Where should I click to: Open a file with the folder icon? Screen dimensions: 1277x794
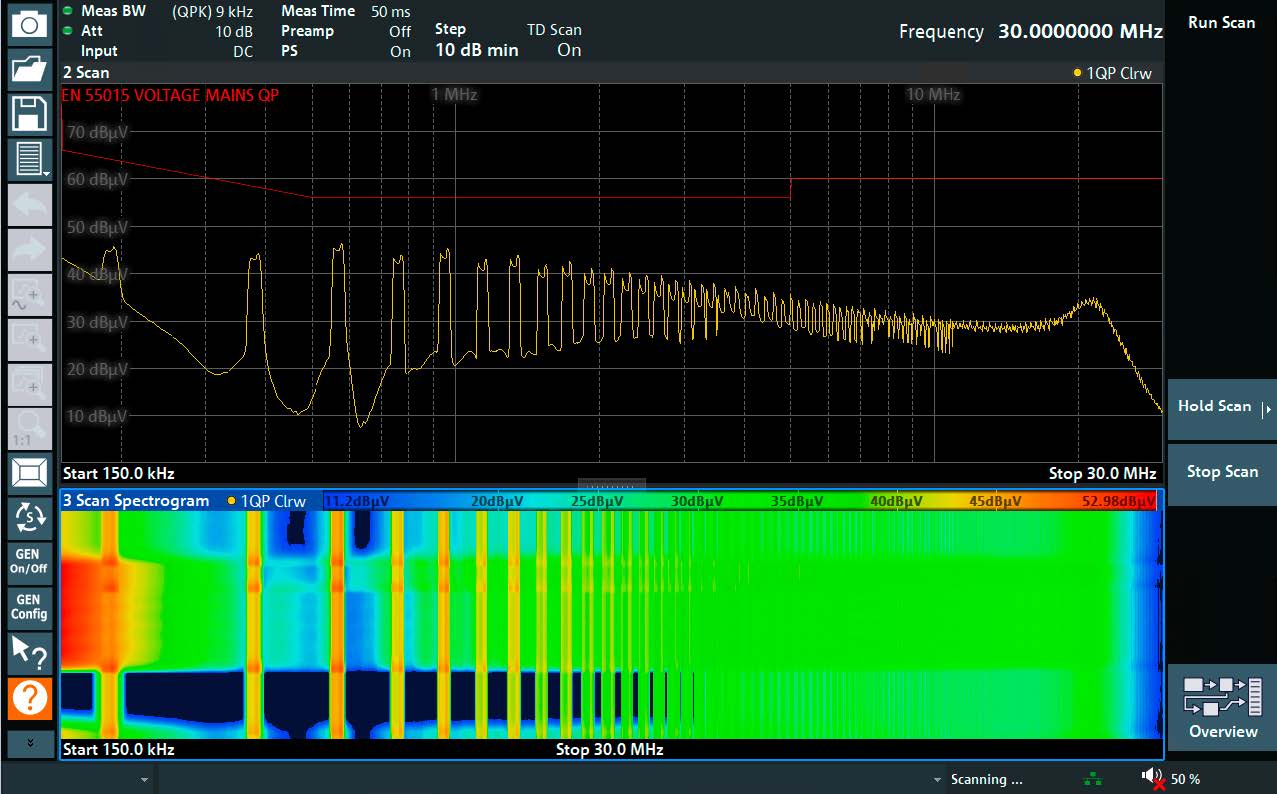point(30,69)
